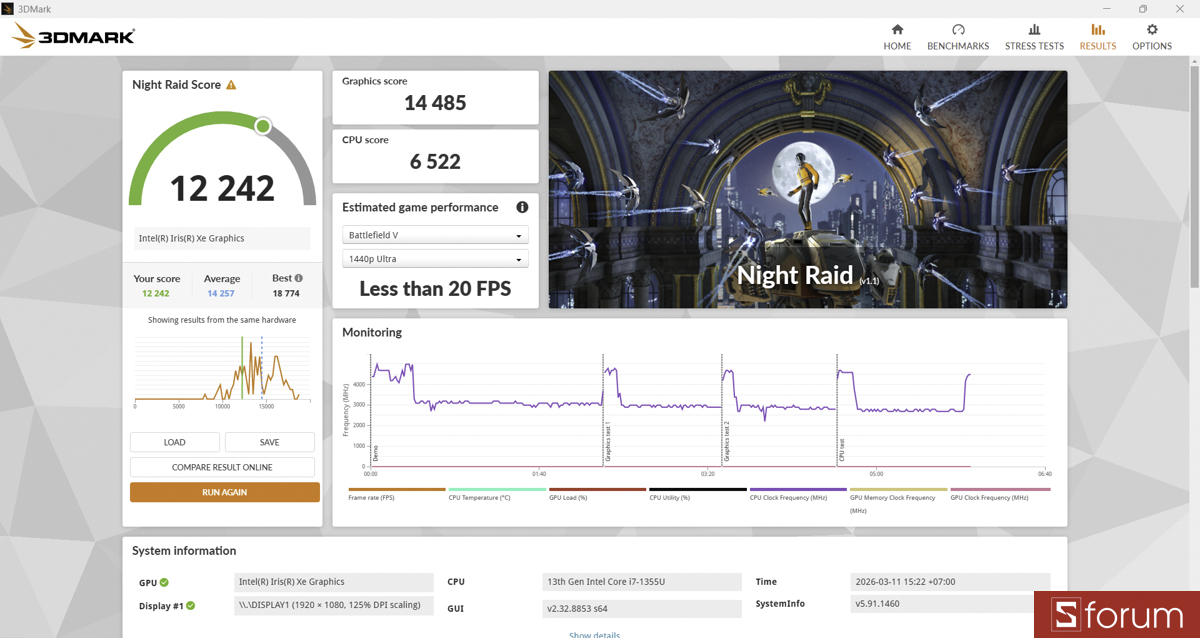Click the green checkmark beside GPU

click(x=165, y=581)
